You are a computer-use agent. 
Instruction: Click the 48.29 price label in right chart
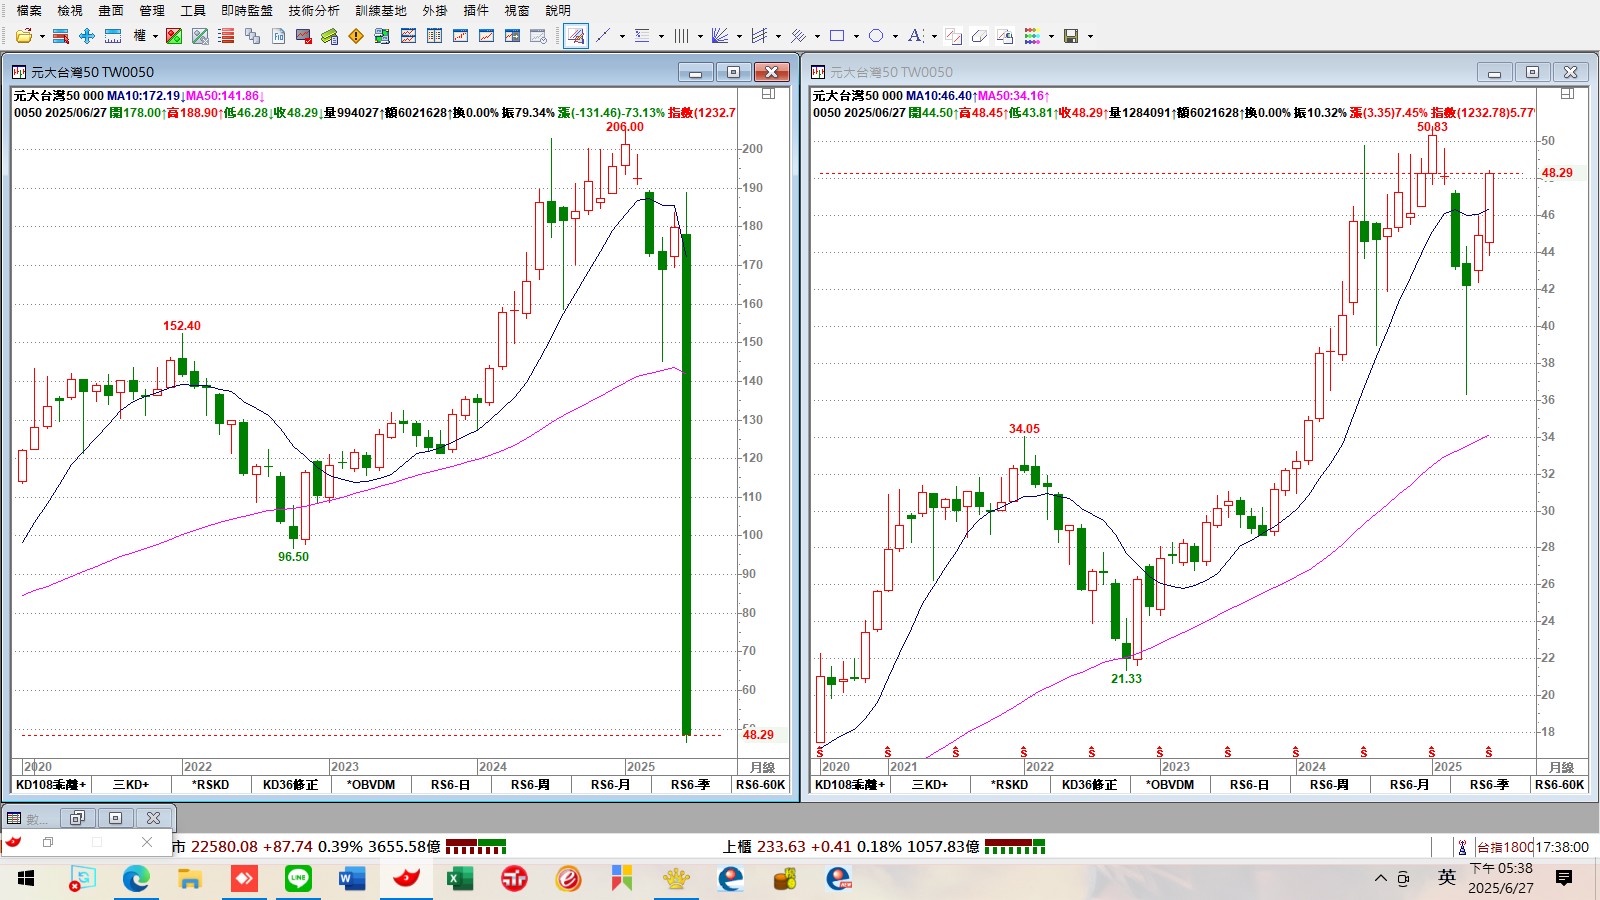click(1557, 173)
